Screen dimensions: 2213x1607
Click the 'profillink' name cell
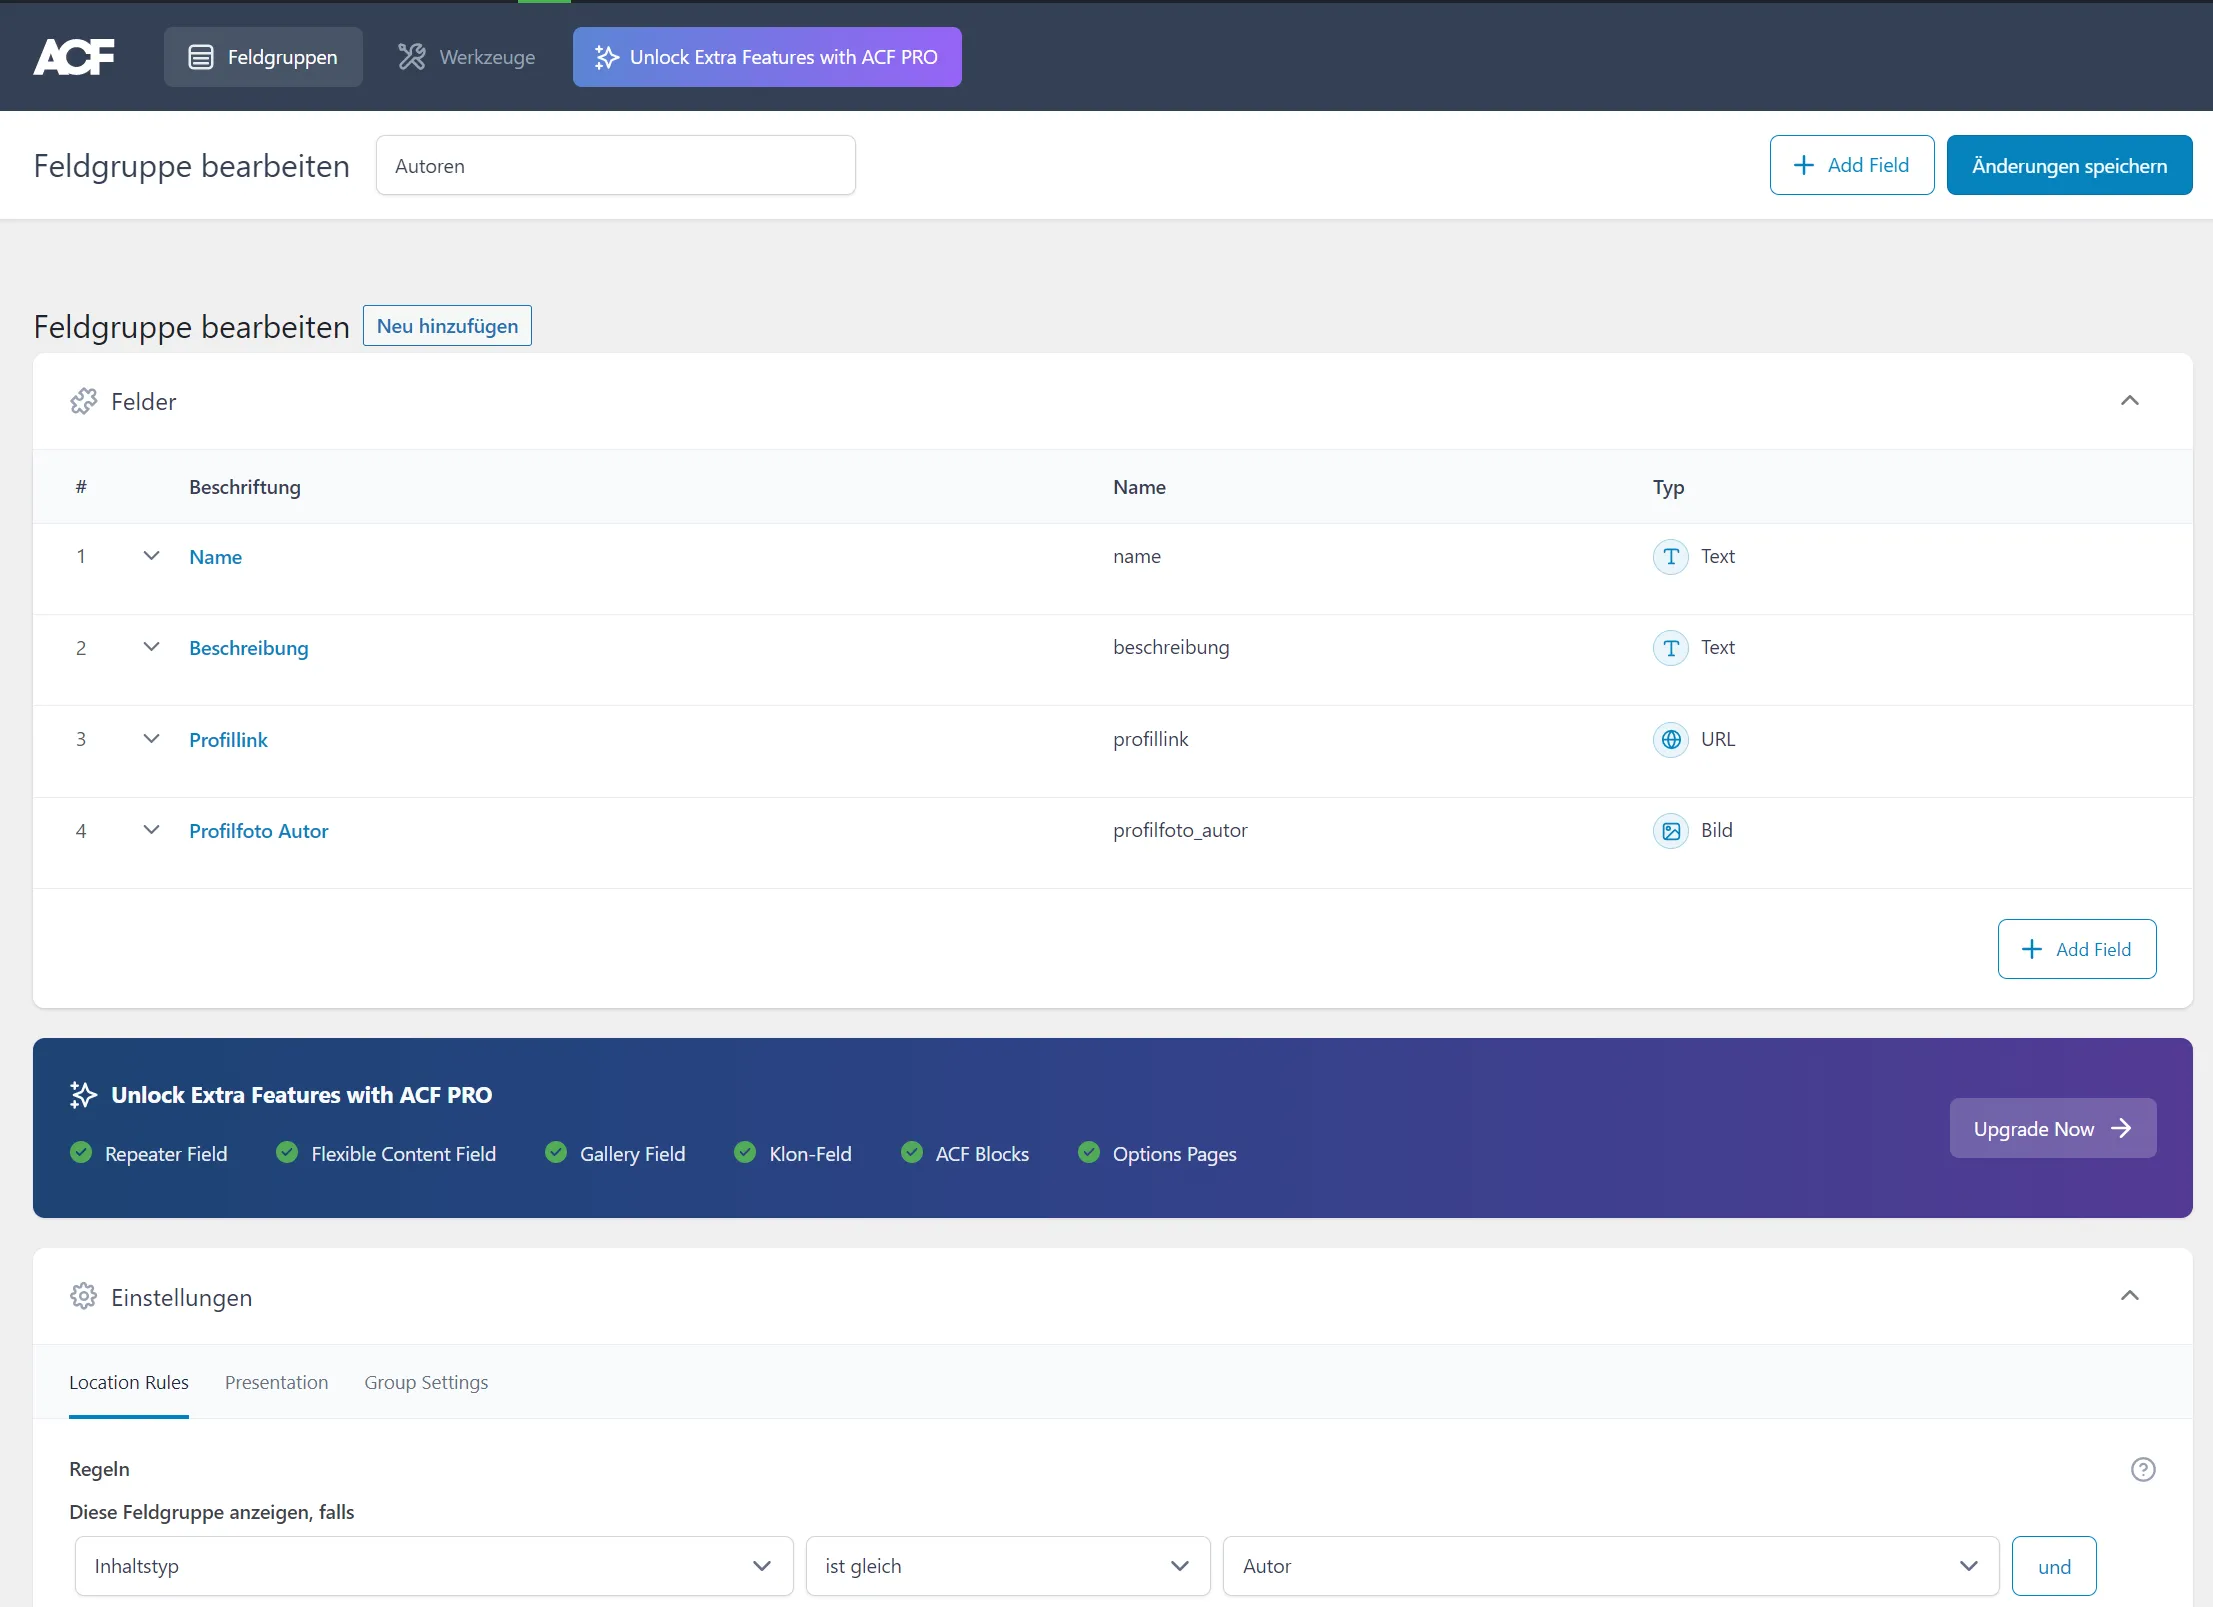click(1151, 739)
